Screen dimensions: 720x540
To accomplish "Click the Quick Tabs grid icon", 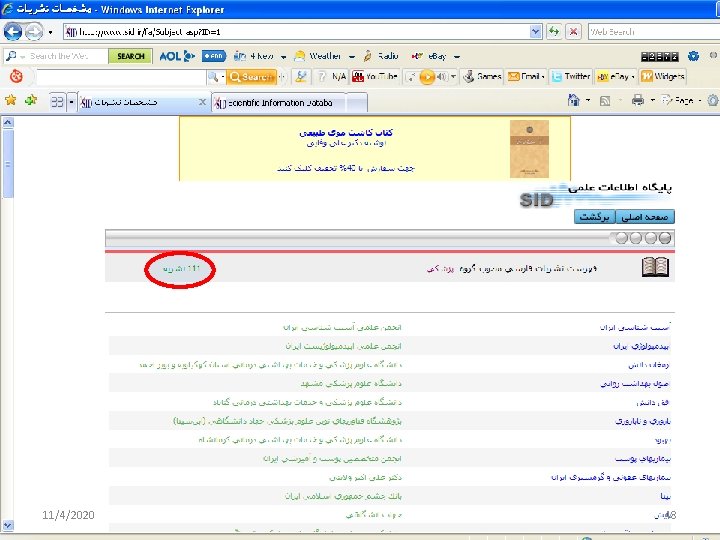I will pos(57,101).
